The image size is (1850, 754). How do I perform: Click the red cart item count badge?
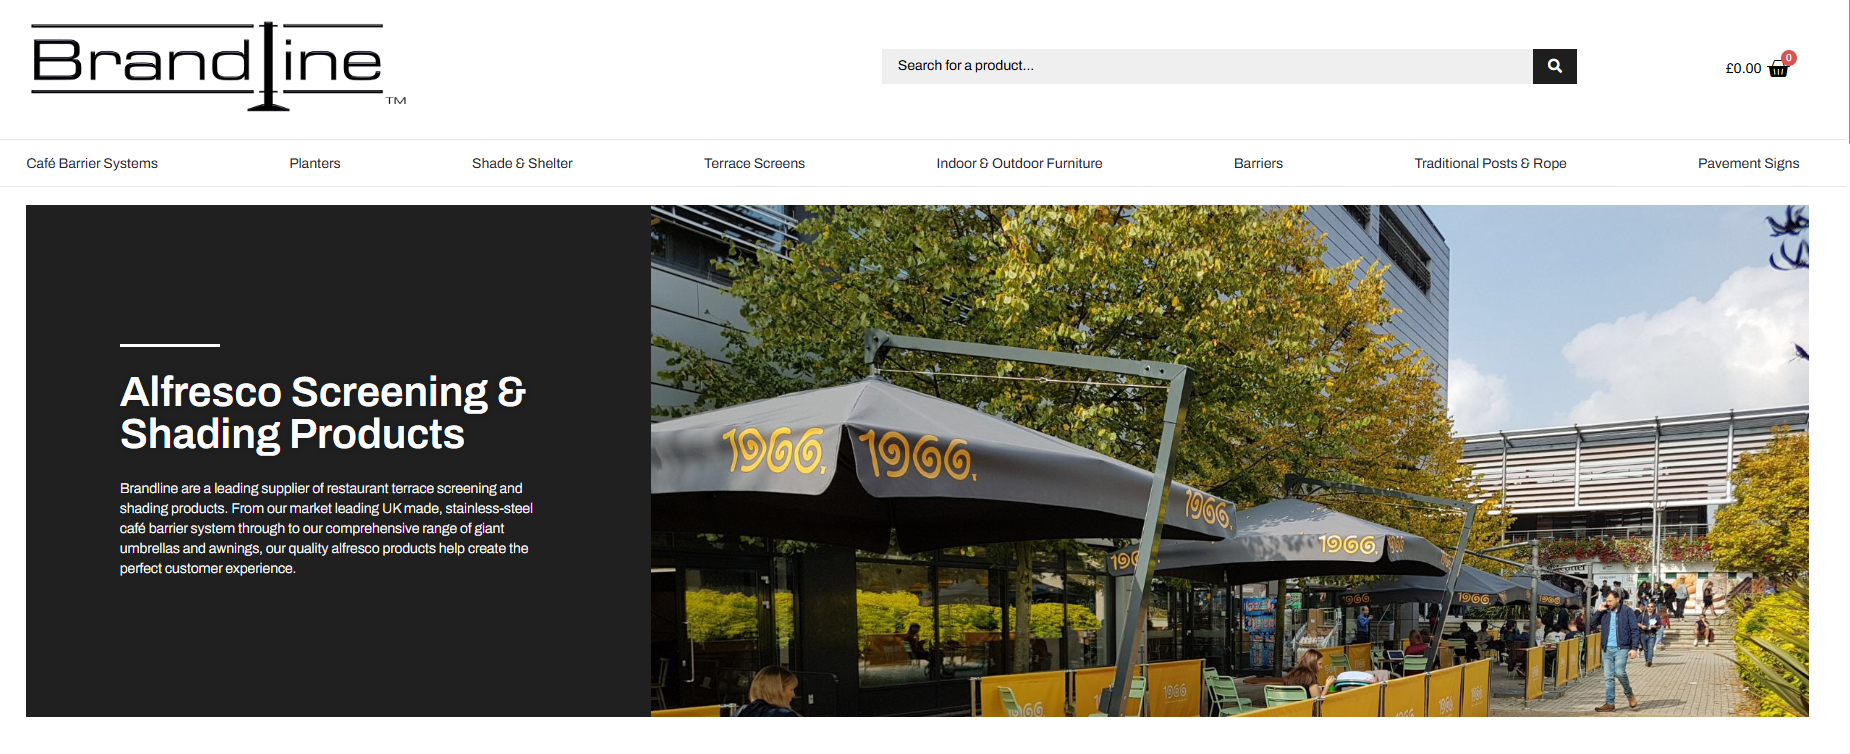click(x=1789, y=58)
